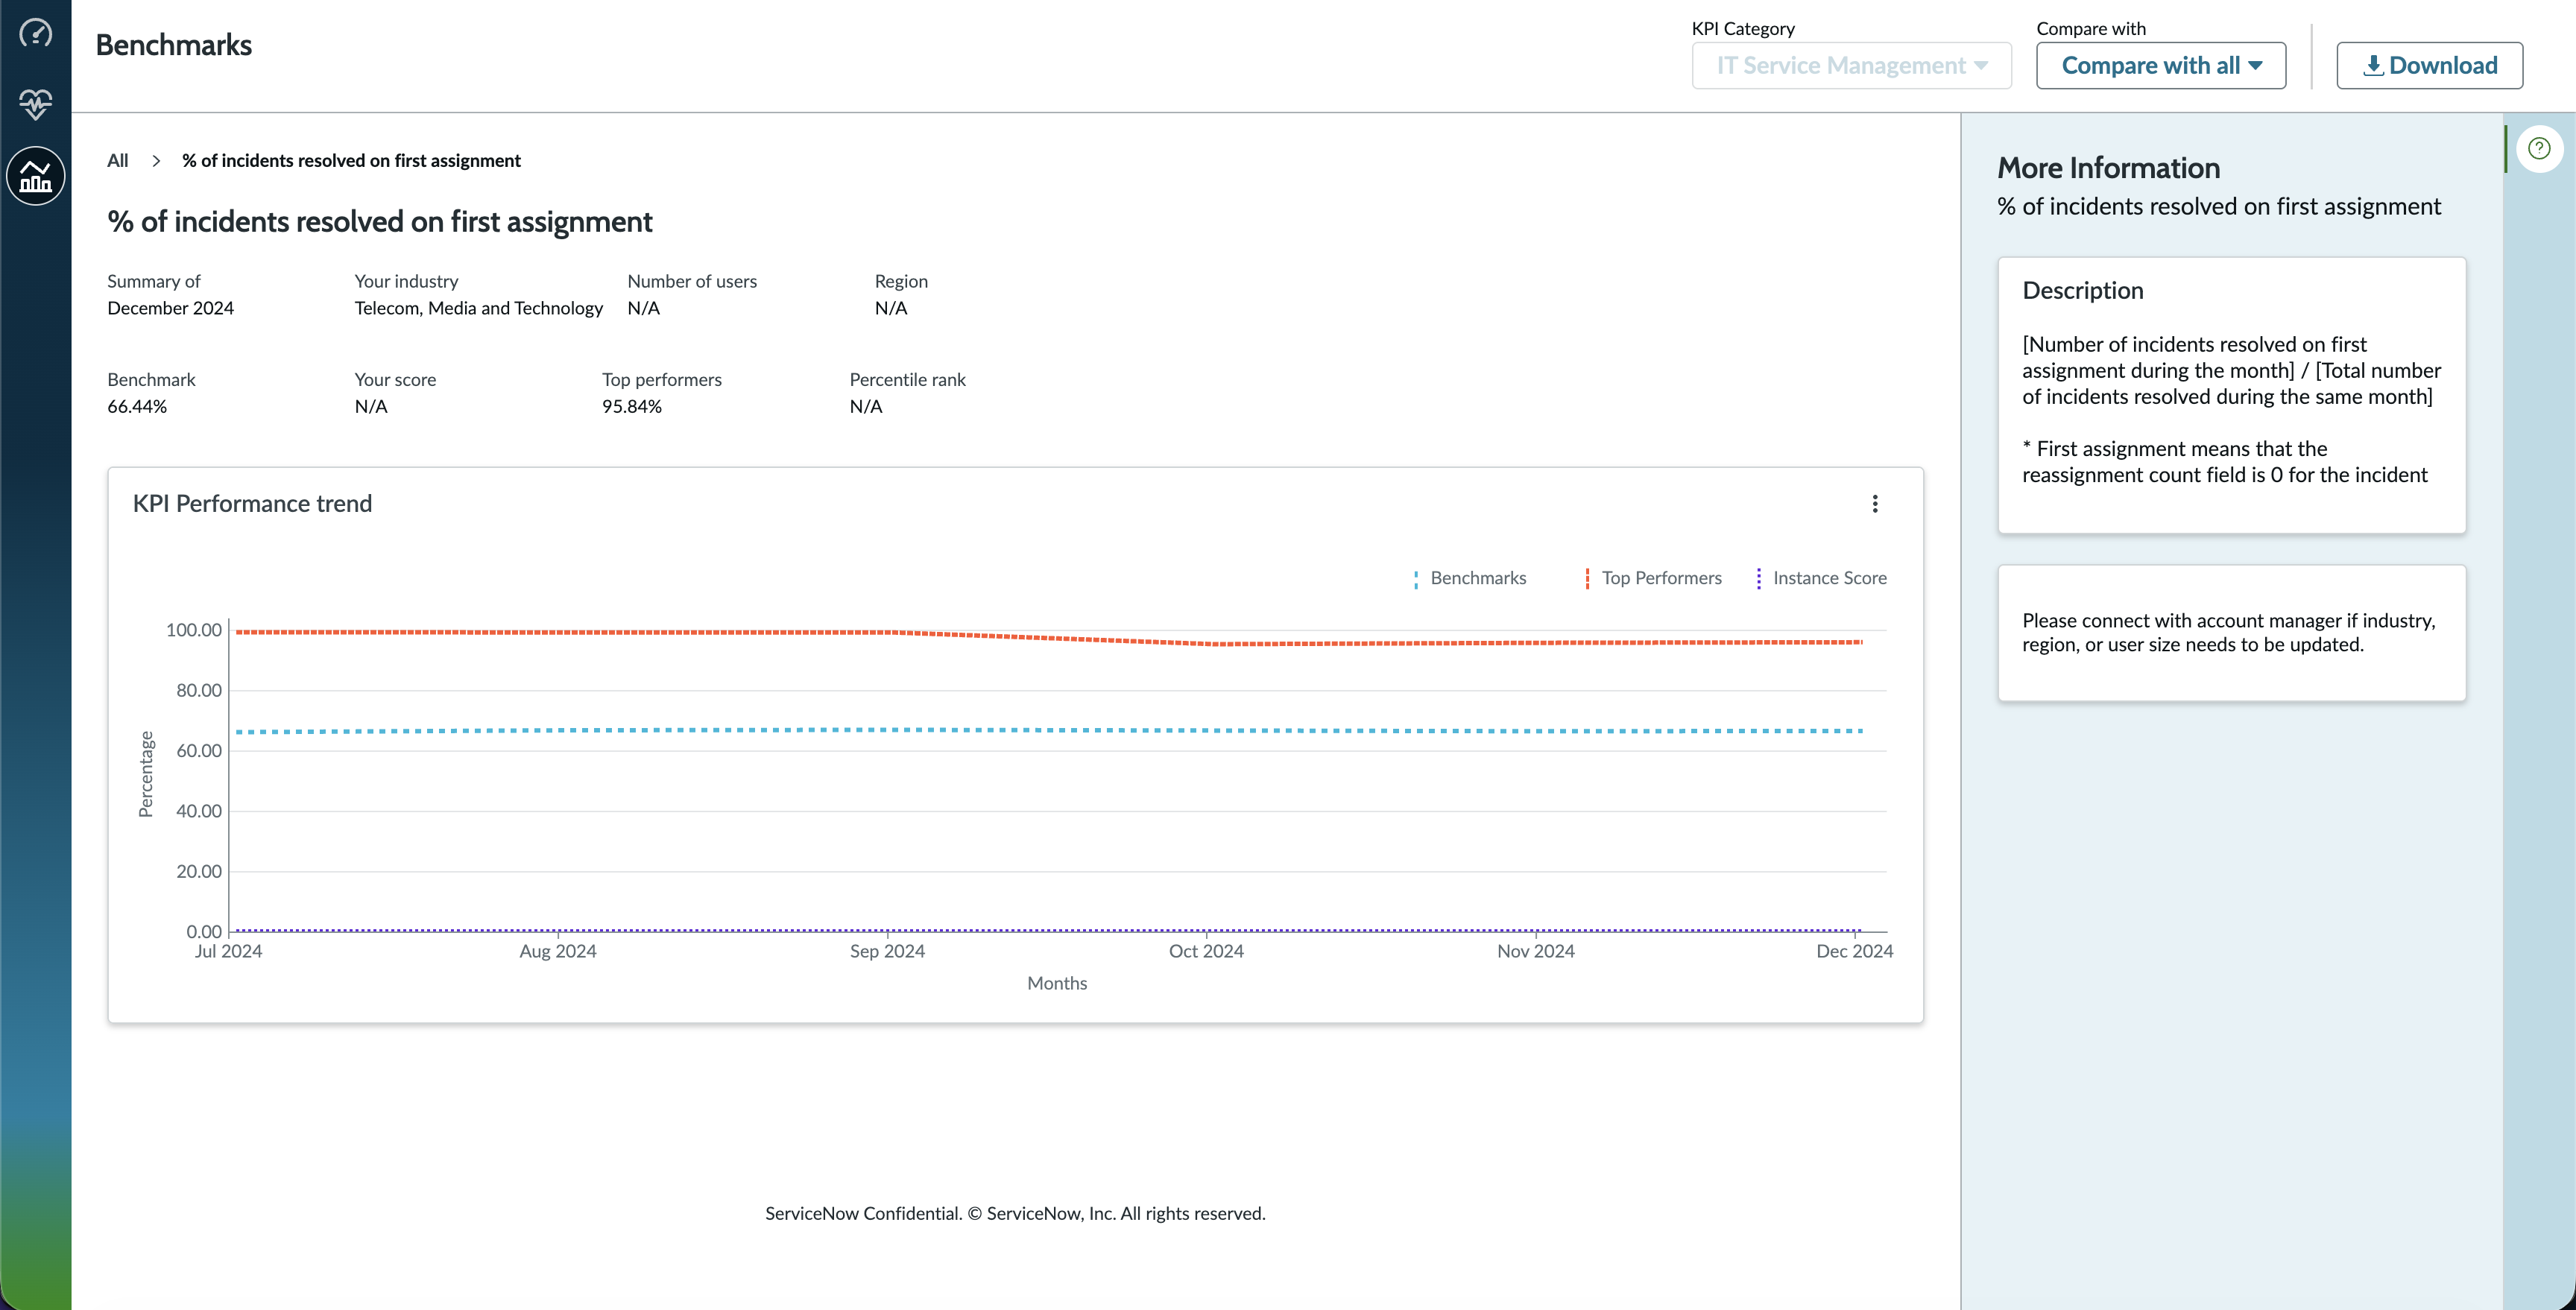Click the 'Your score' label
The height and width of the screenshot is (1310, 2576).
(x=395, y=380)
